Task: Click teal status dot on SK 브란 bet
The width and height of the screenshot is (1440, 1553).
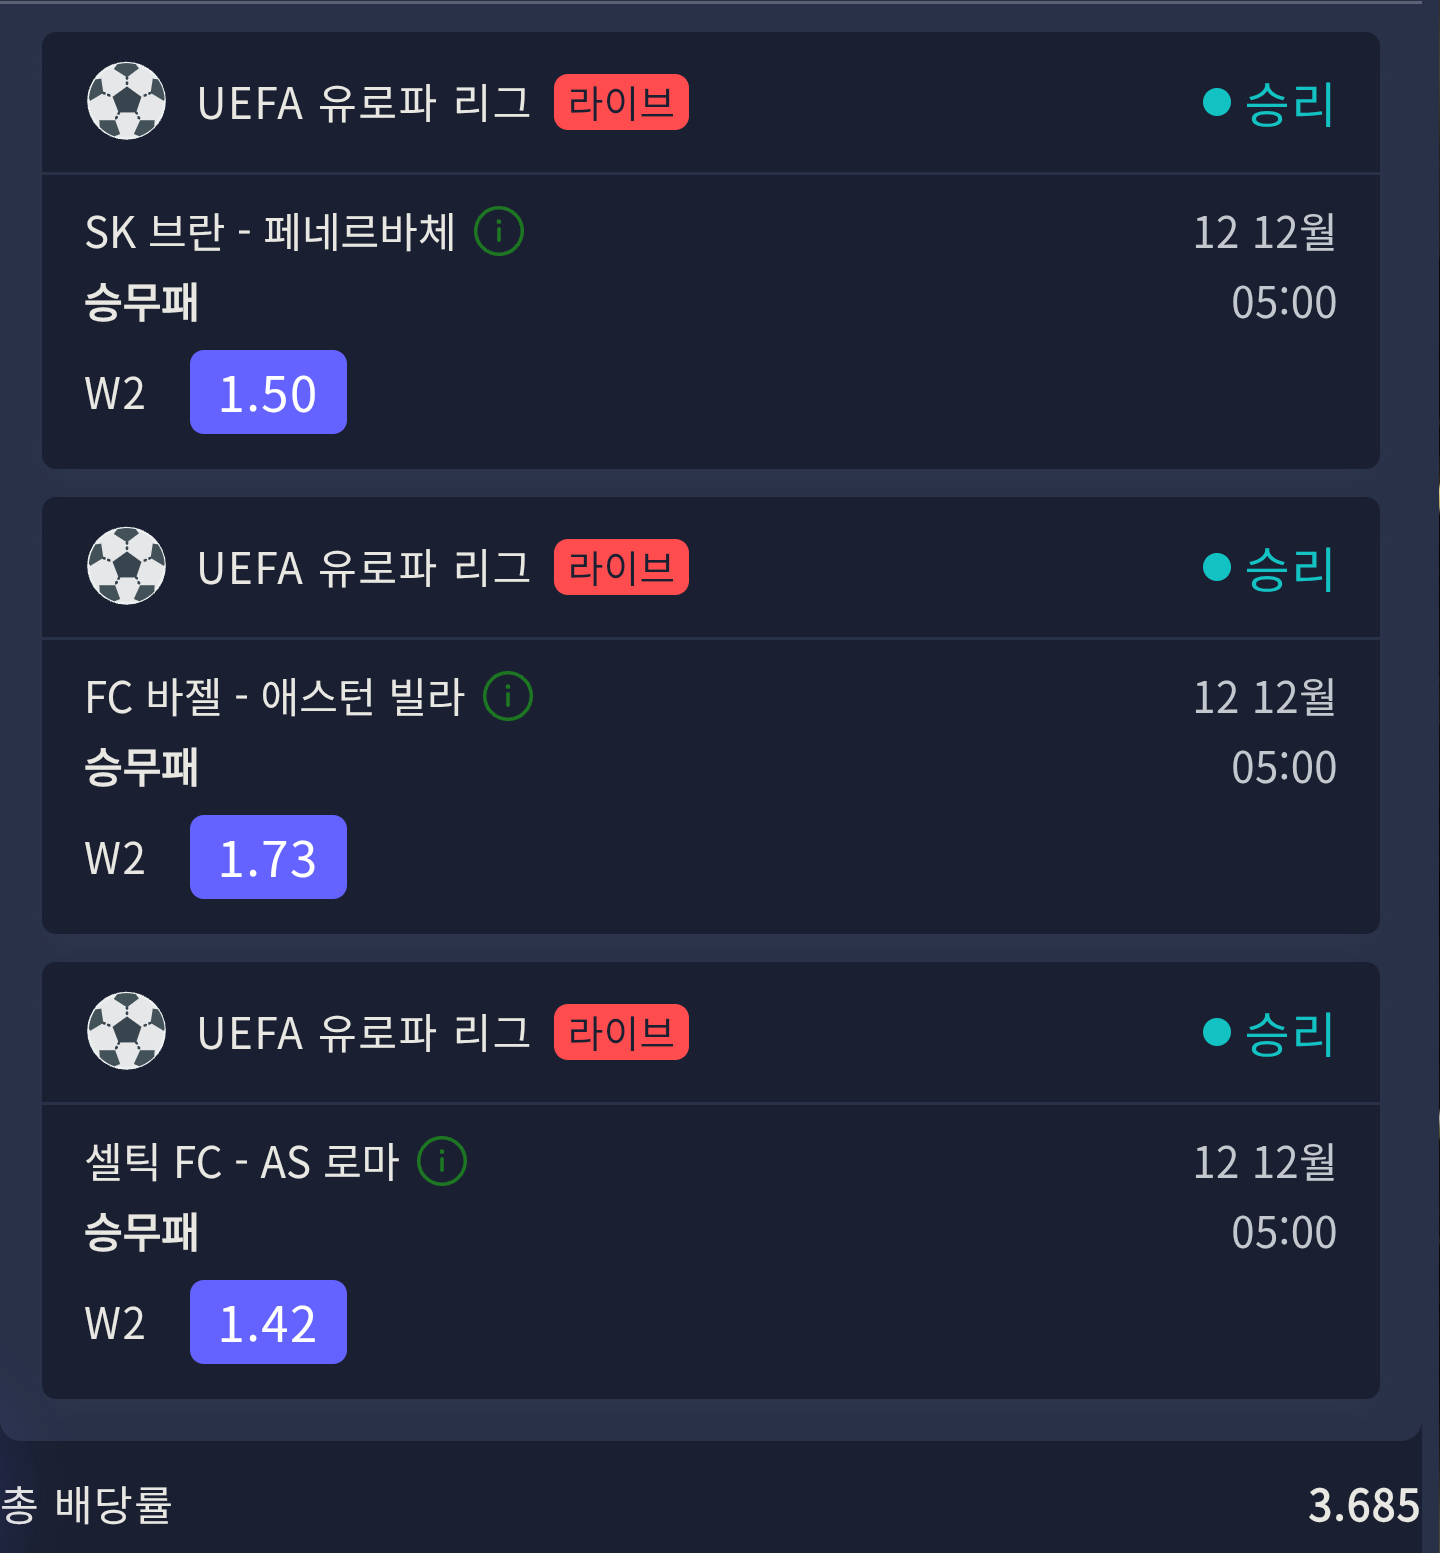Action: pyautogui.click(x=1216, y=102)
